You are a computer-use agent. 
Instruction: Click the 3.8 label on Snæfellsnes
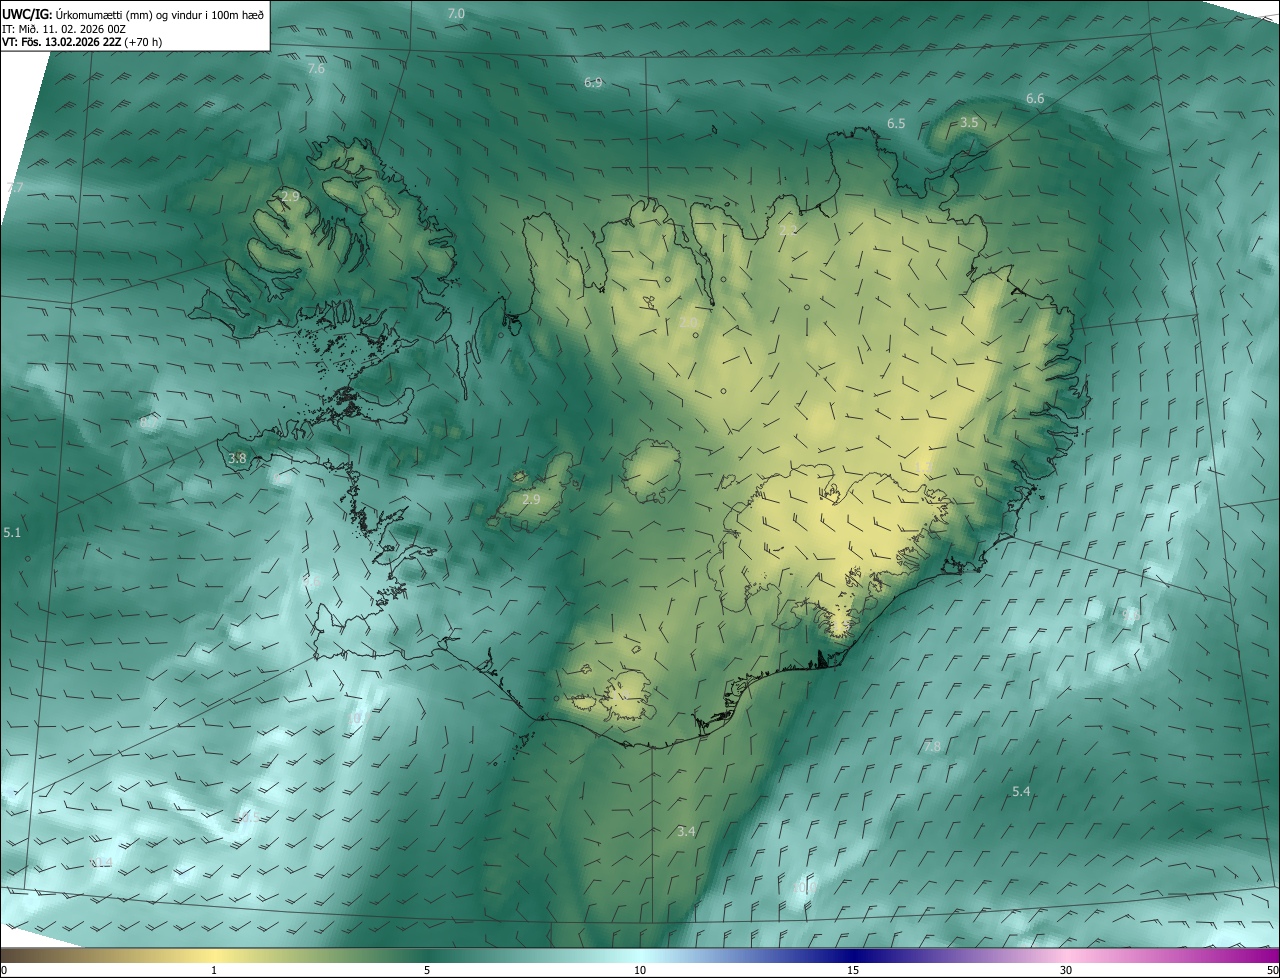(237, 458)
